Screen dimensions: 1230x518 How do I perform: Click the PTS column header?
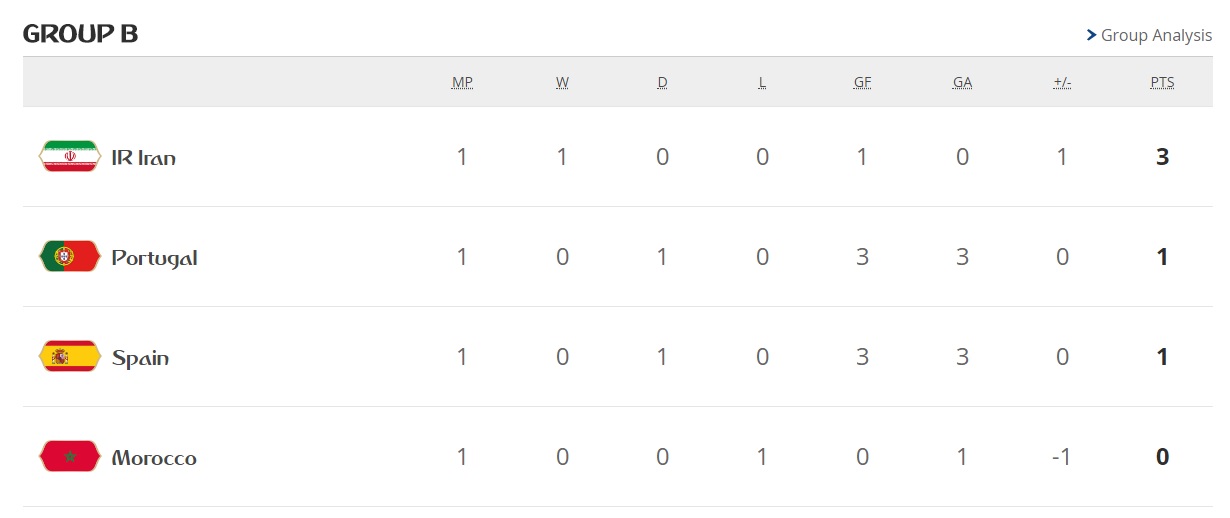coord(1162,82)
